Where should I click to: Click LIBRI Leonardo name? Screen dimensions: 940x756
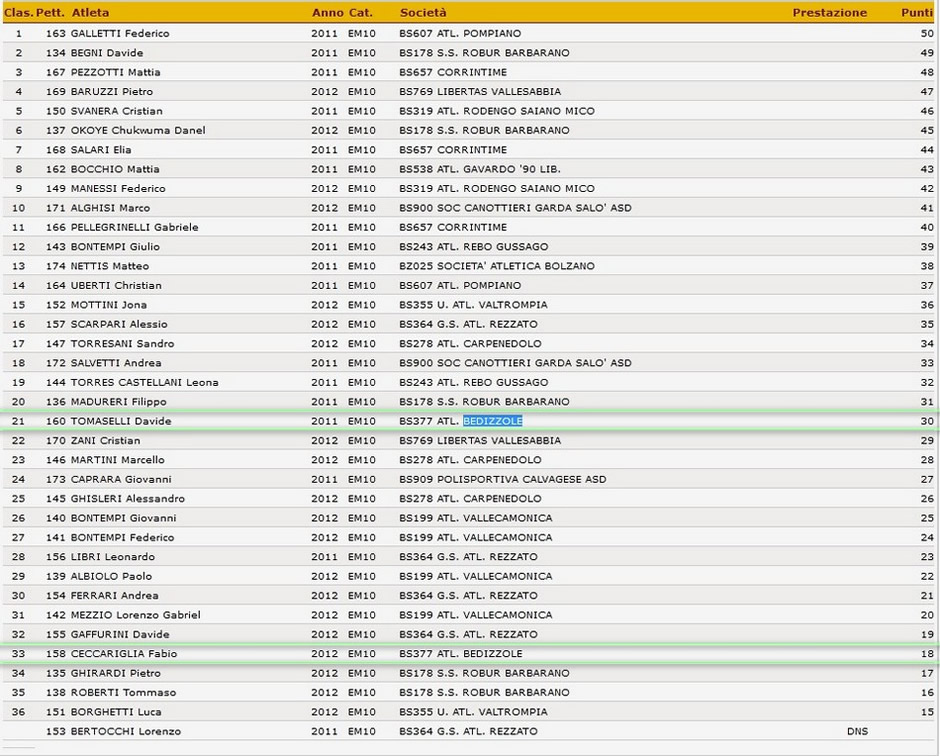pyautogui.click(x=113, y=557)
